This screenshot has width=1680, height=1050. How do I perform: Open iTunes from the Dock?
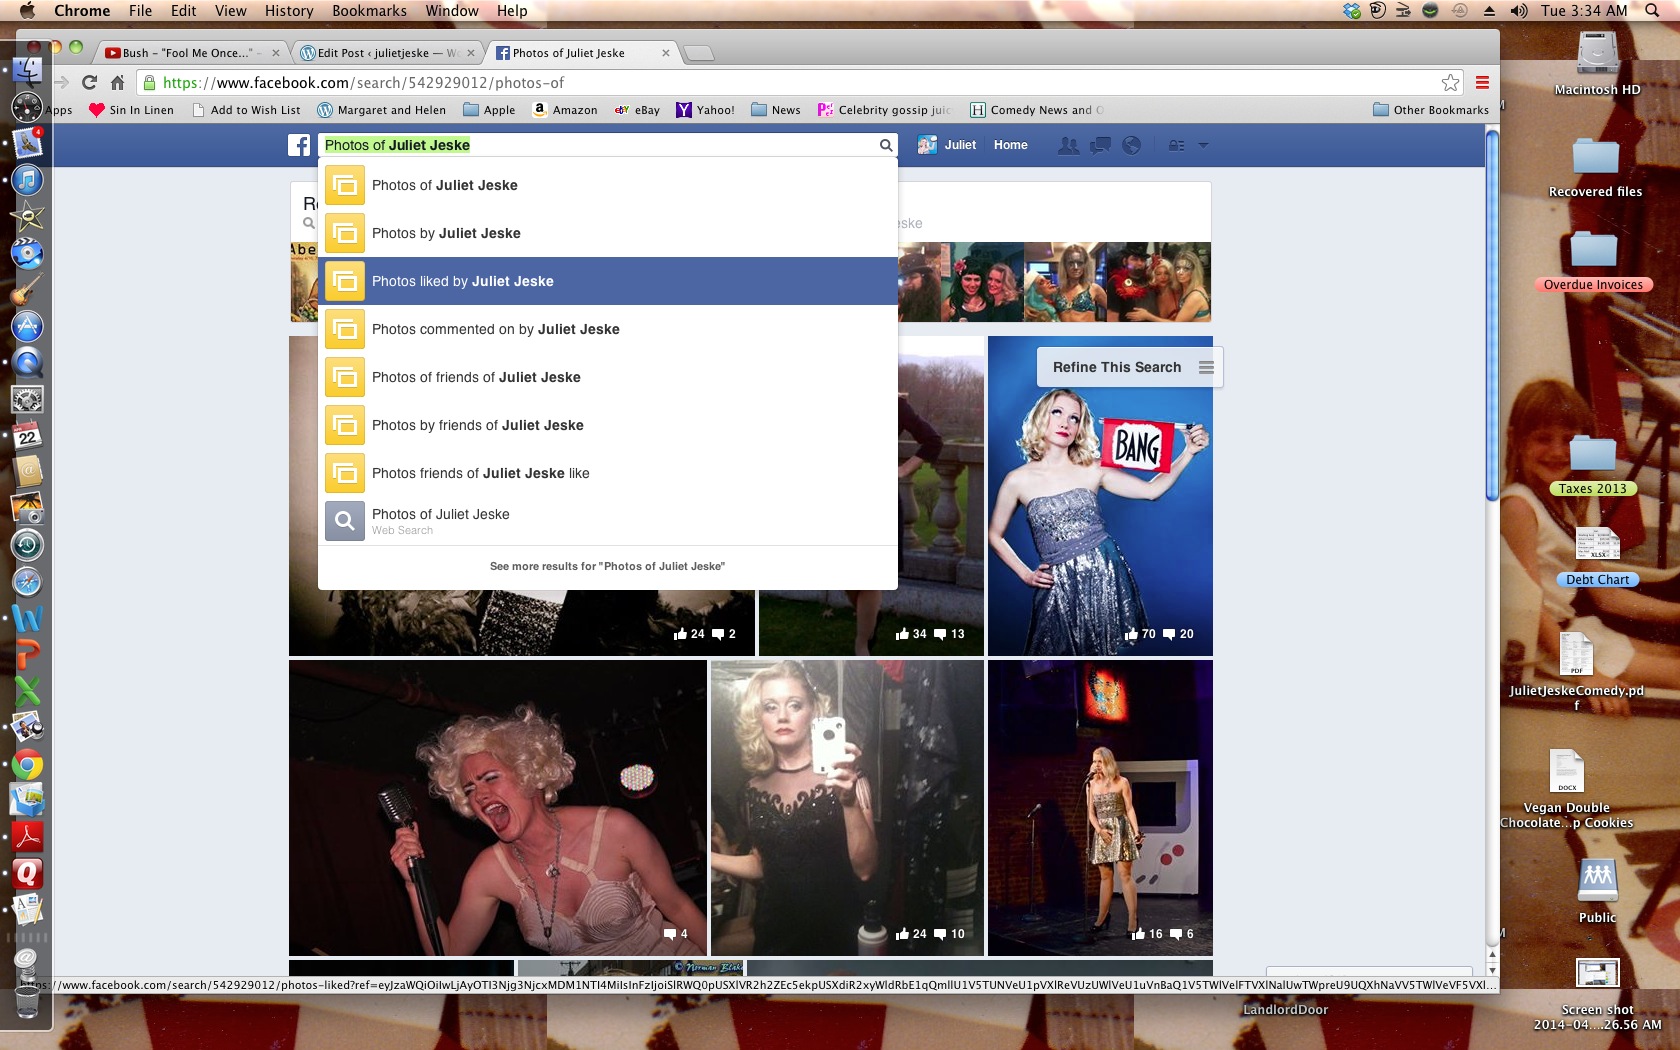coord(27,180)
